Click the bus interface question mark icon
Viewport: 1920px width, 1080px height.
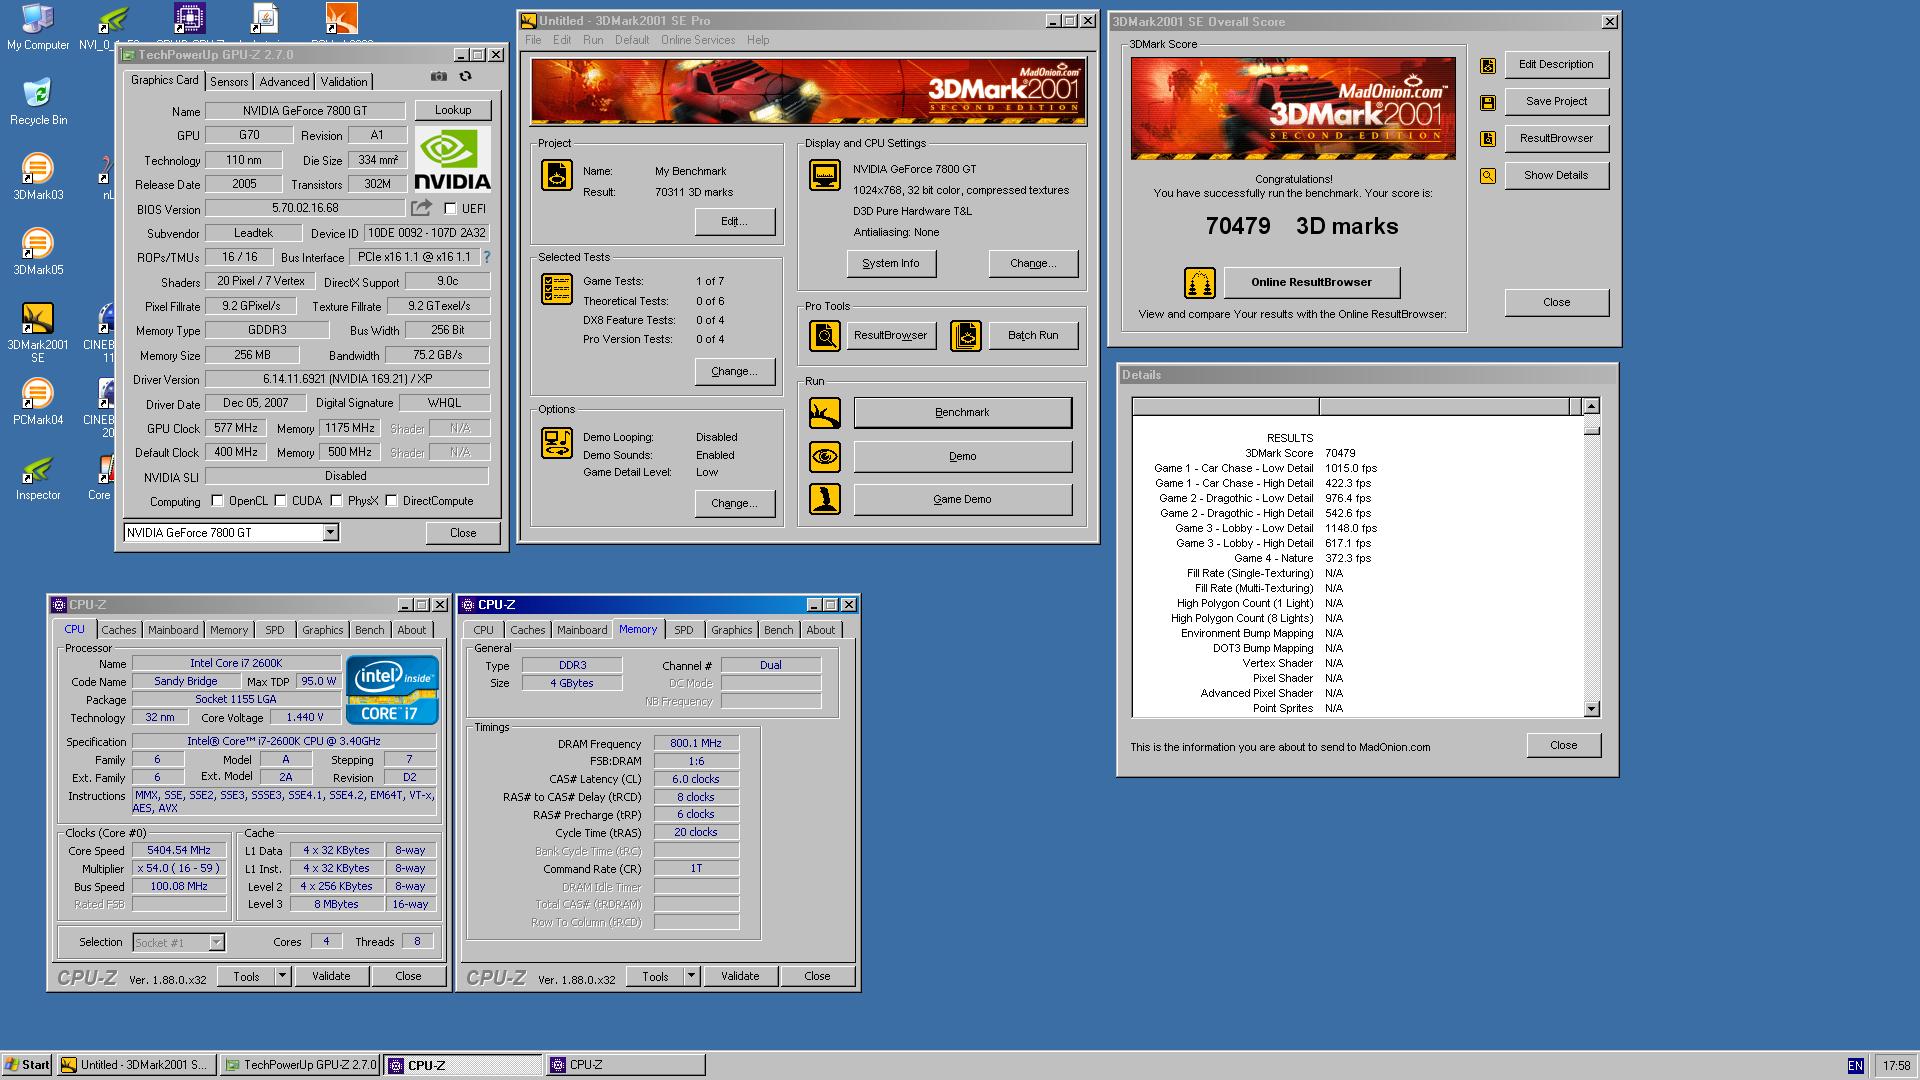pos(486,257)
